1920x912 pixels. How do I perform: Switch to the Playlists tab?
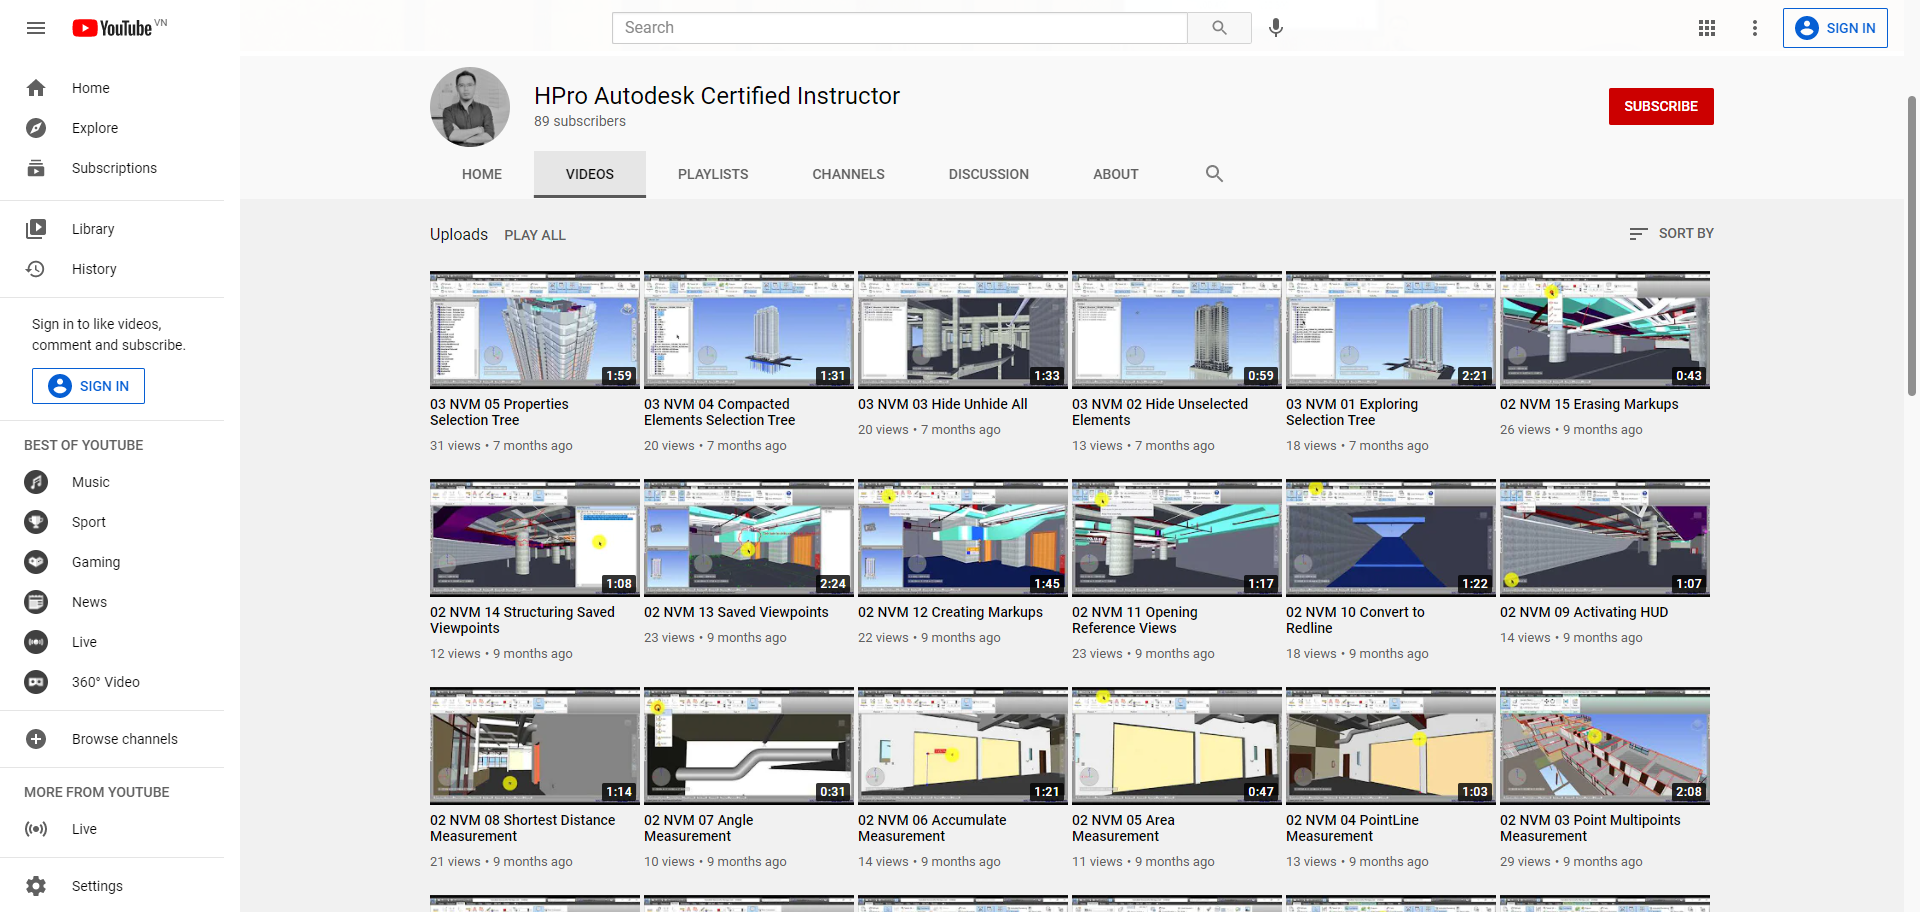(713, 174)
